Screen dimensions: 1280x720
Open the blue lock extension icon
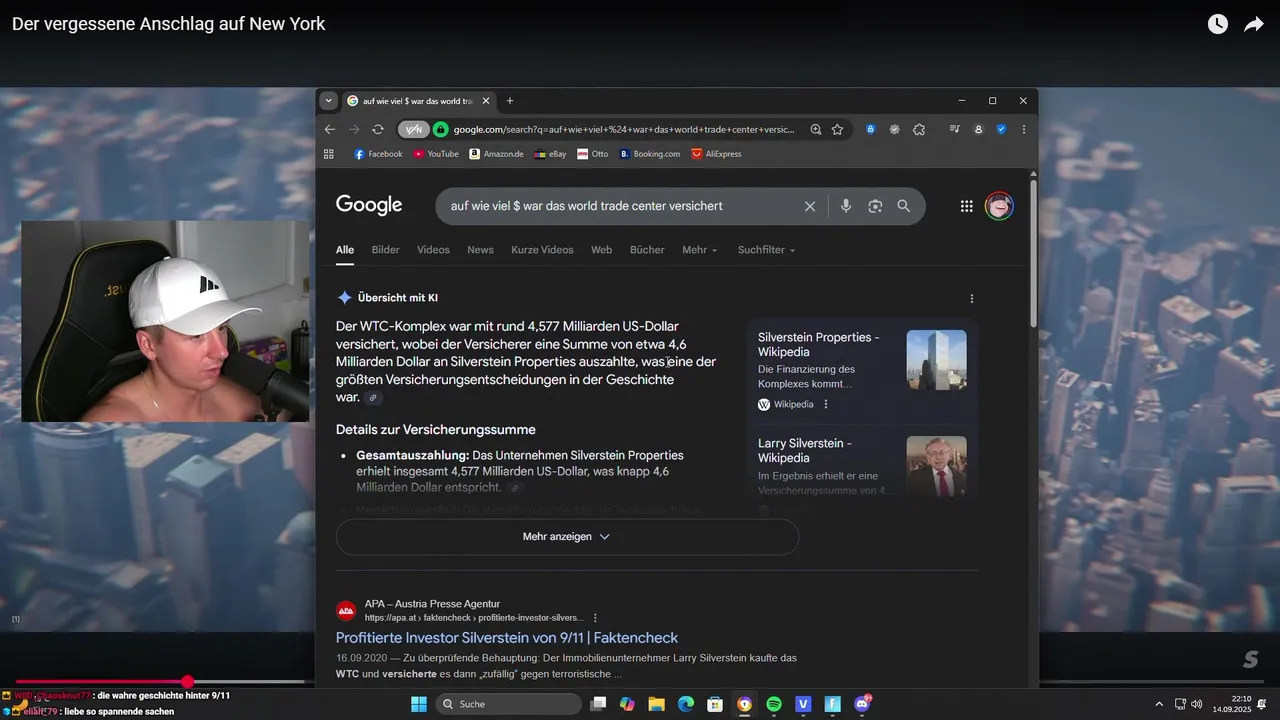click(870, 129)
